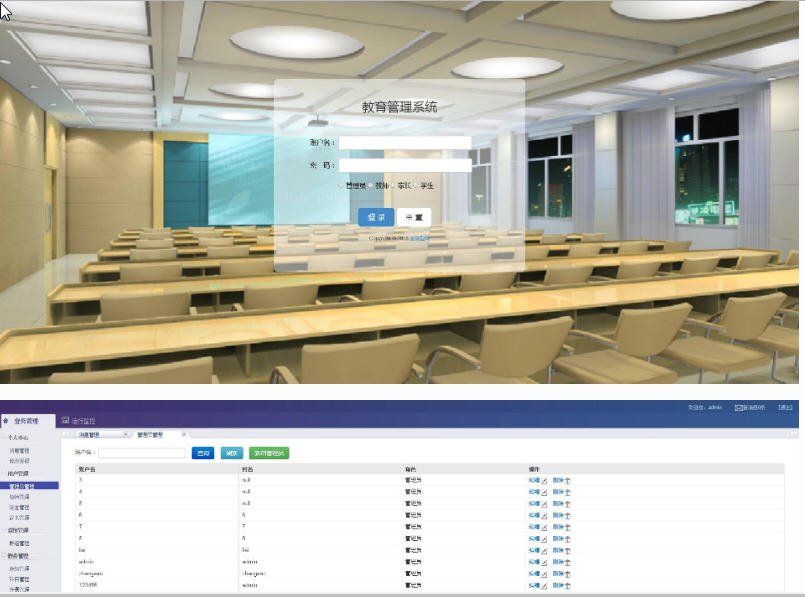Image resolution: width=805 pixels, height=597 pixels.
Task: Click the login panel title 教育管理系统
Action: [x=399, y=107]
